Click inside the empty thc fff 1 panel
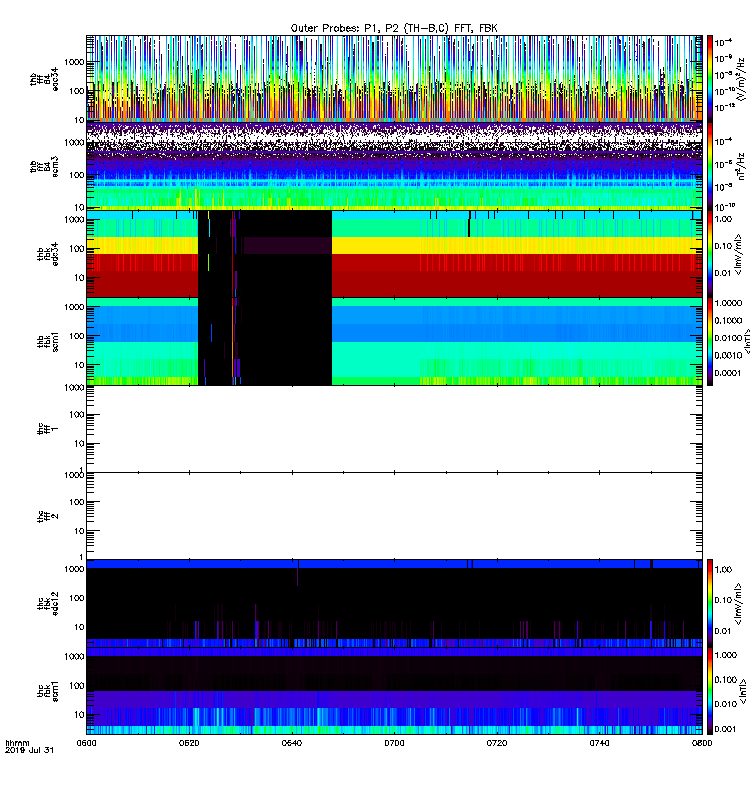 394,429
